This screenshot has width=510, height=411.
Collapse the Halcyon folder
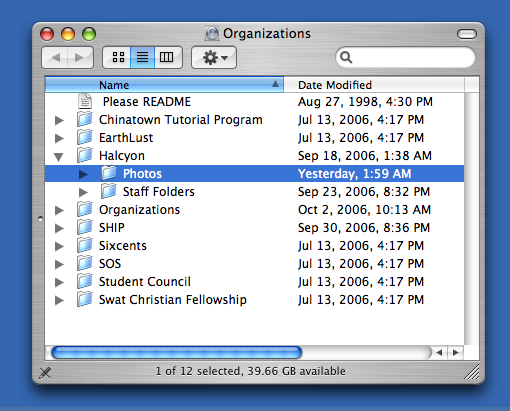click(x=59, y=156)
